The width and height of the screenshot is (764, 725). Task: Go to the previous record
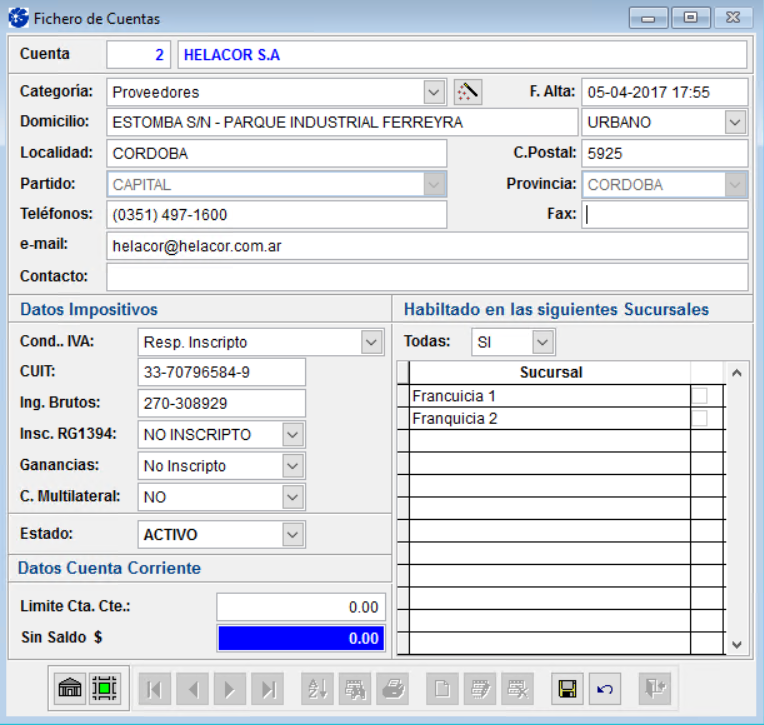[192, 689]
